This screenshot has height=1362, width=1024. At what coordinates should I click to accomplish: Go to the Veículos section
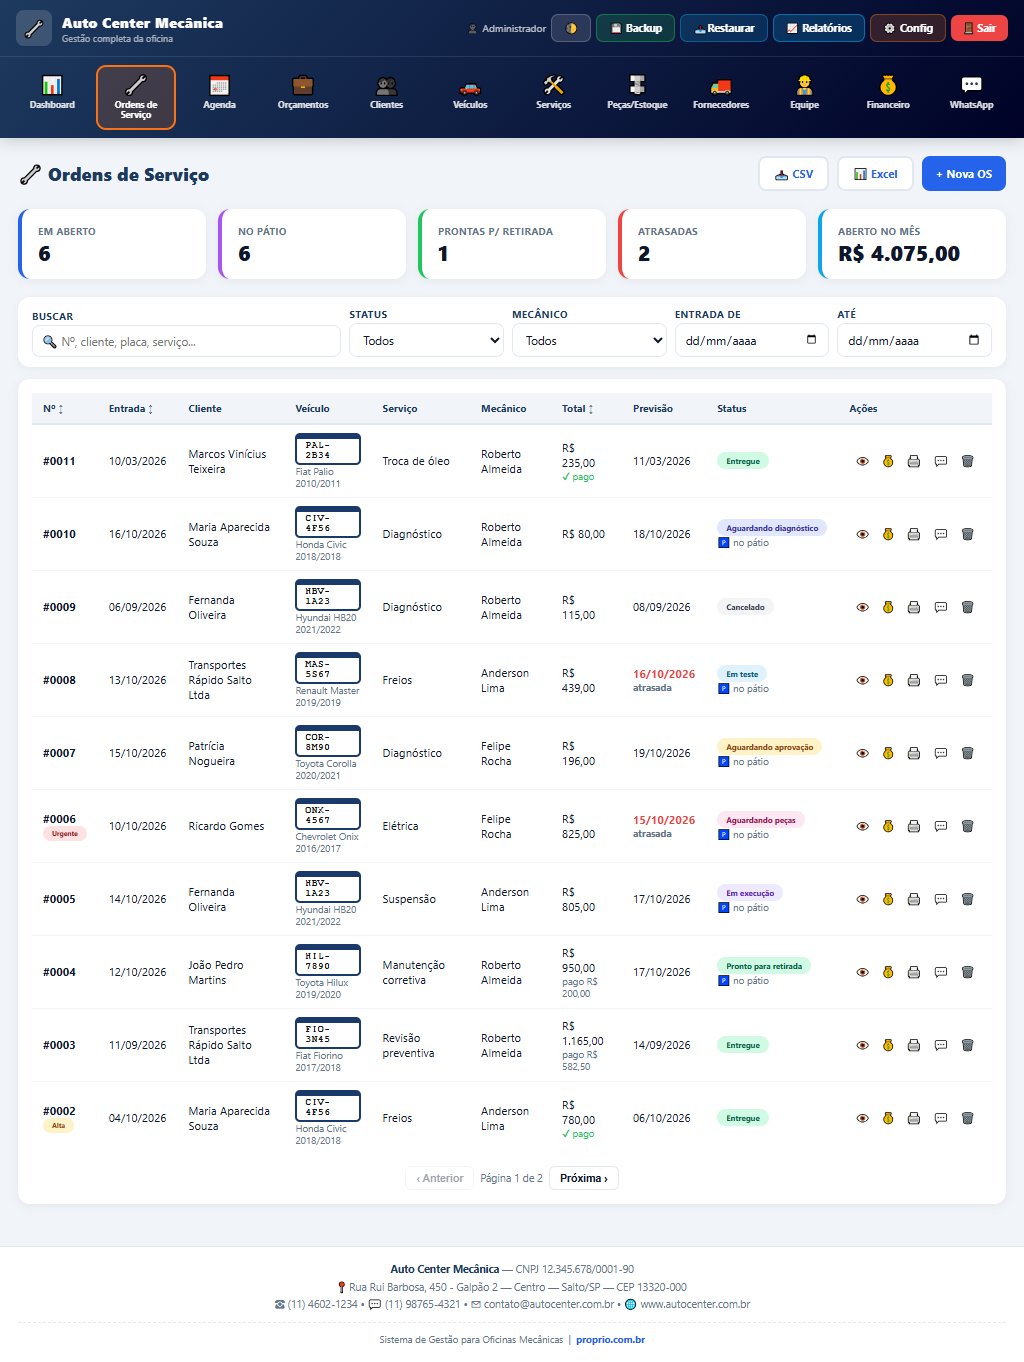(x=470, y=93)
